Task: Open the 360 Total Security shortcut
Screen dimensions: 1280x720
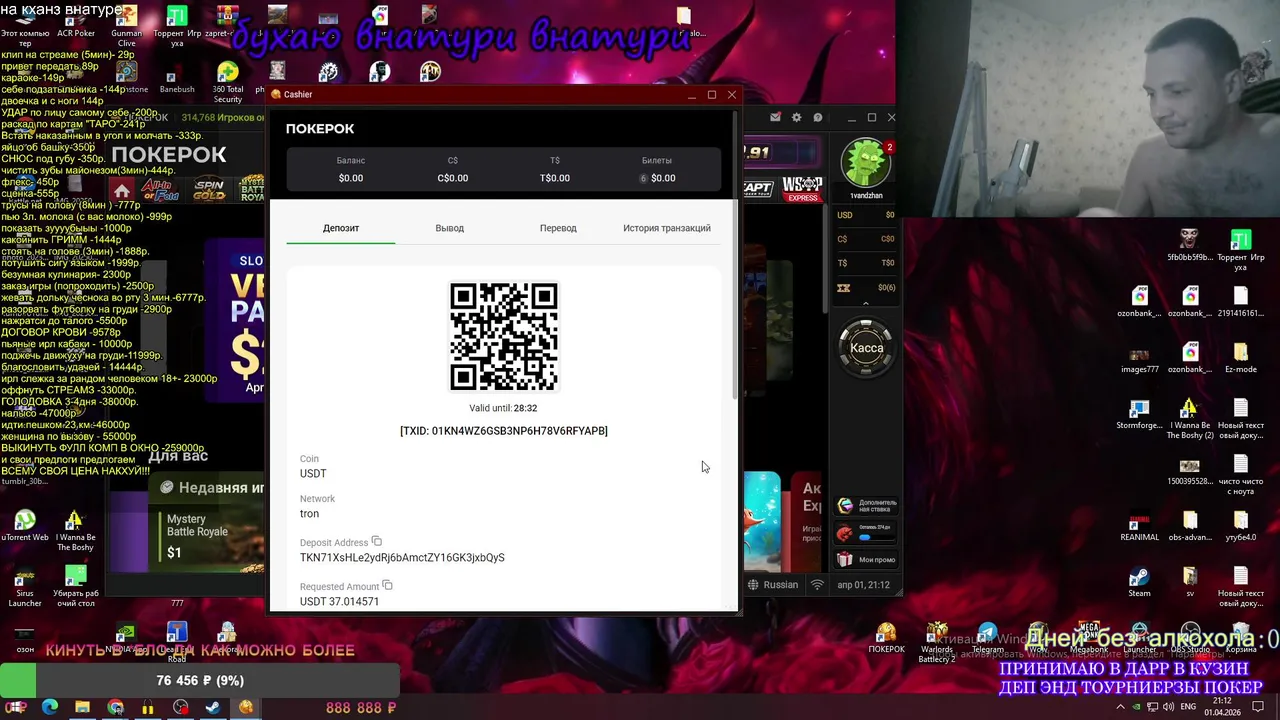Action: pos(228,83)
